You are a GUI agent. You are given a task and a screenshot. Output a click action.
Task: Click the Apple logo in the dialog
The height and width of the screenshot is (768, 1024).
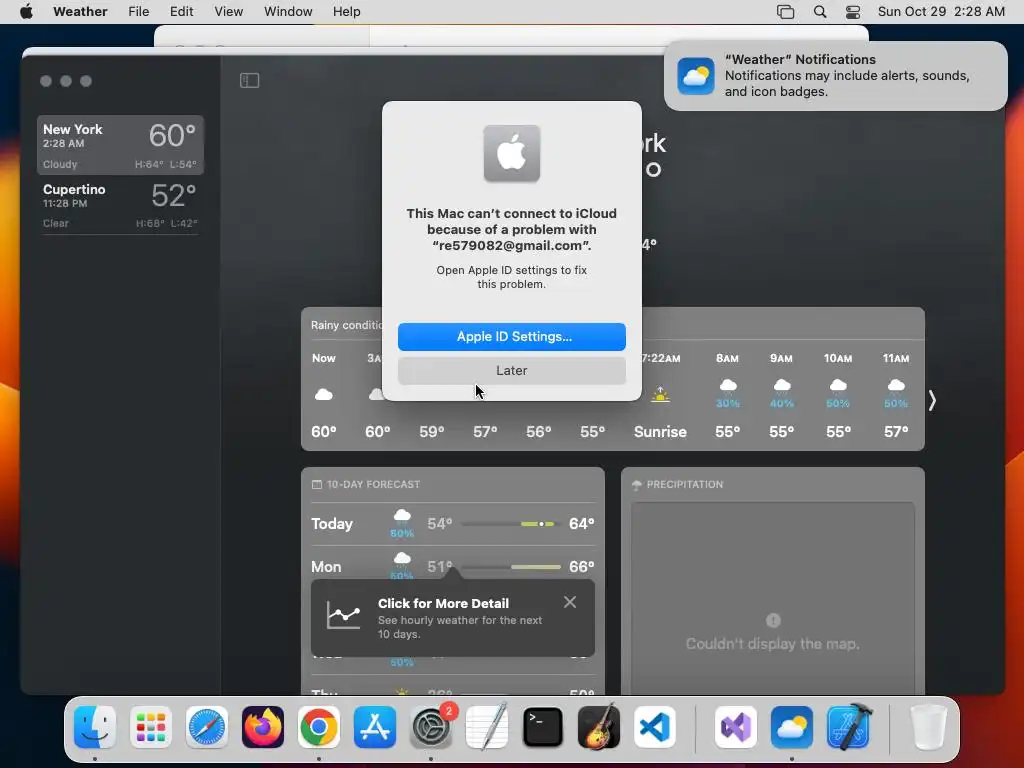coord(511,153)
